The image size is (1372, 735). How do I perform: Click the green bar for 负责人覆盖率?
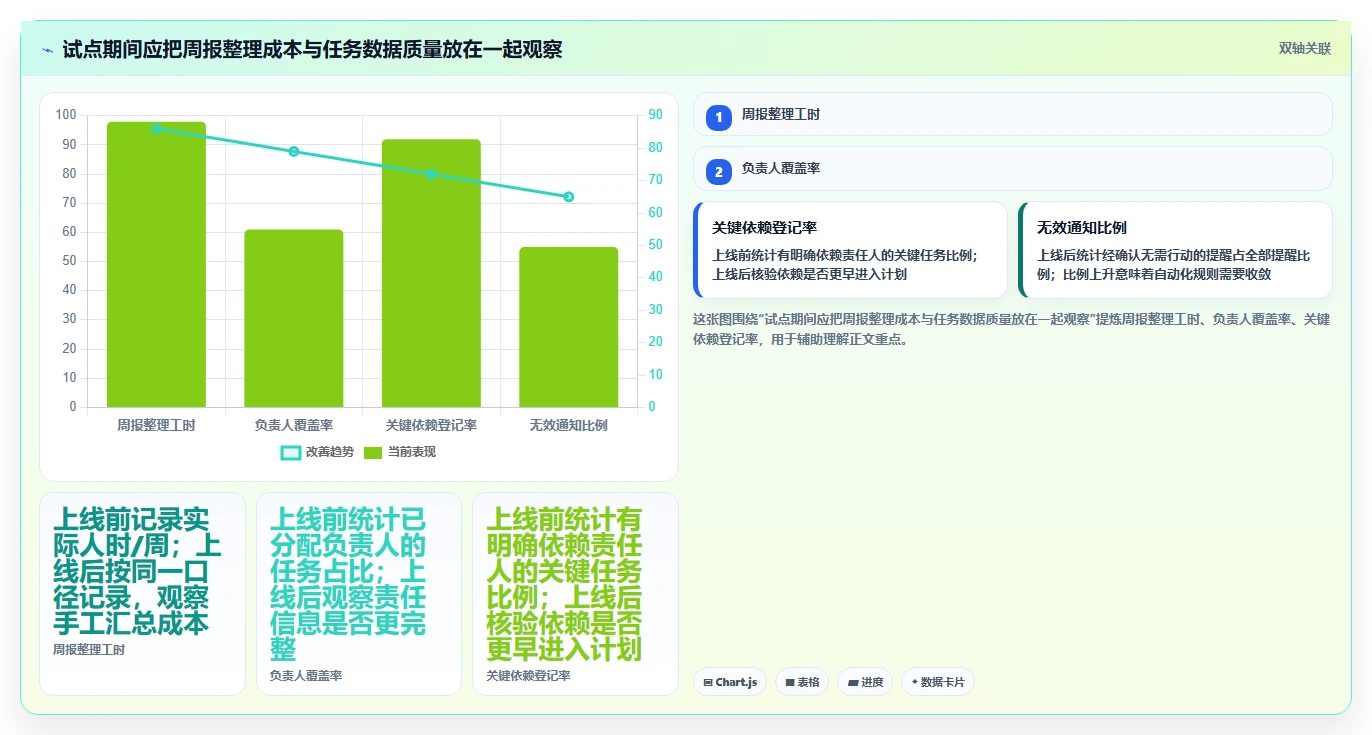click(x=294, y=318)
